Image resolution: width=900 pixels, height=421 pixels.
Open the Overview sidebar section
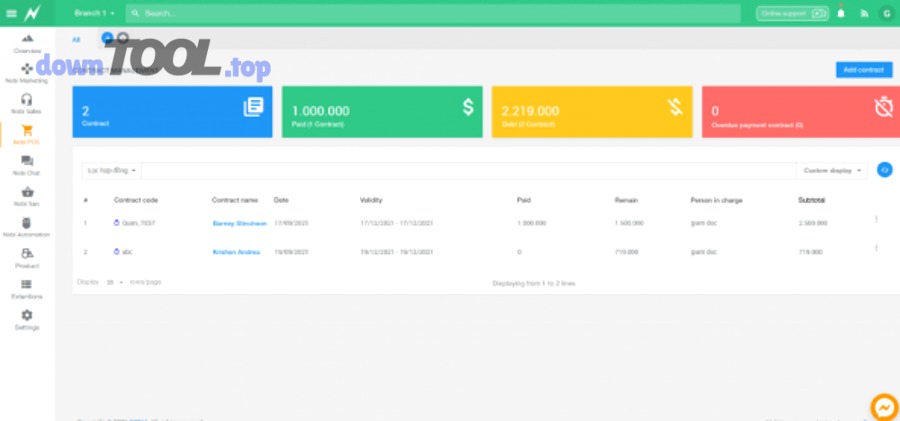[27, 42]
